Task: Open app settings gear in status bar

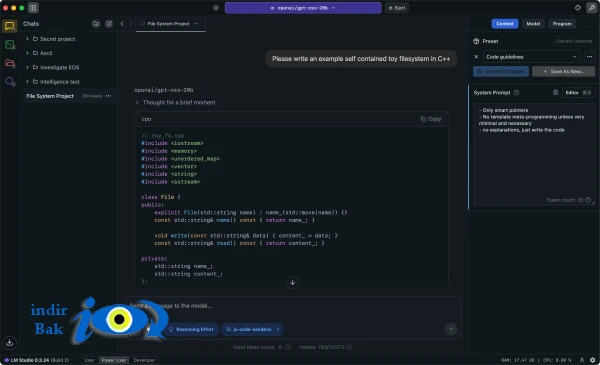Action: pyautogui.click(x=592, y=360)
